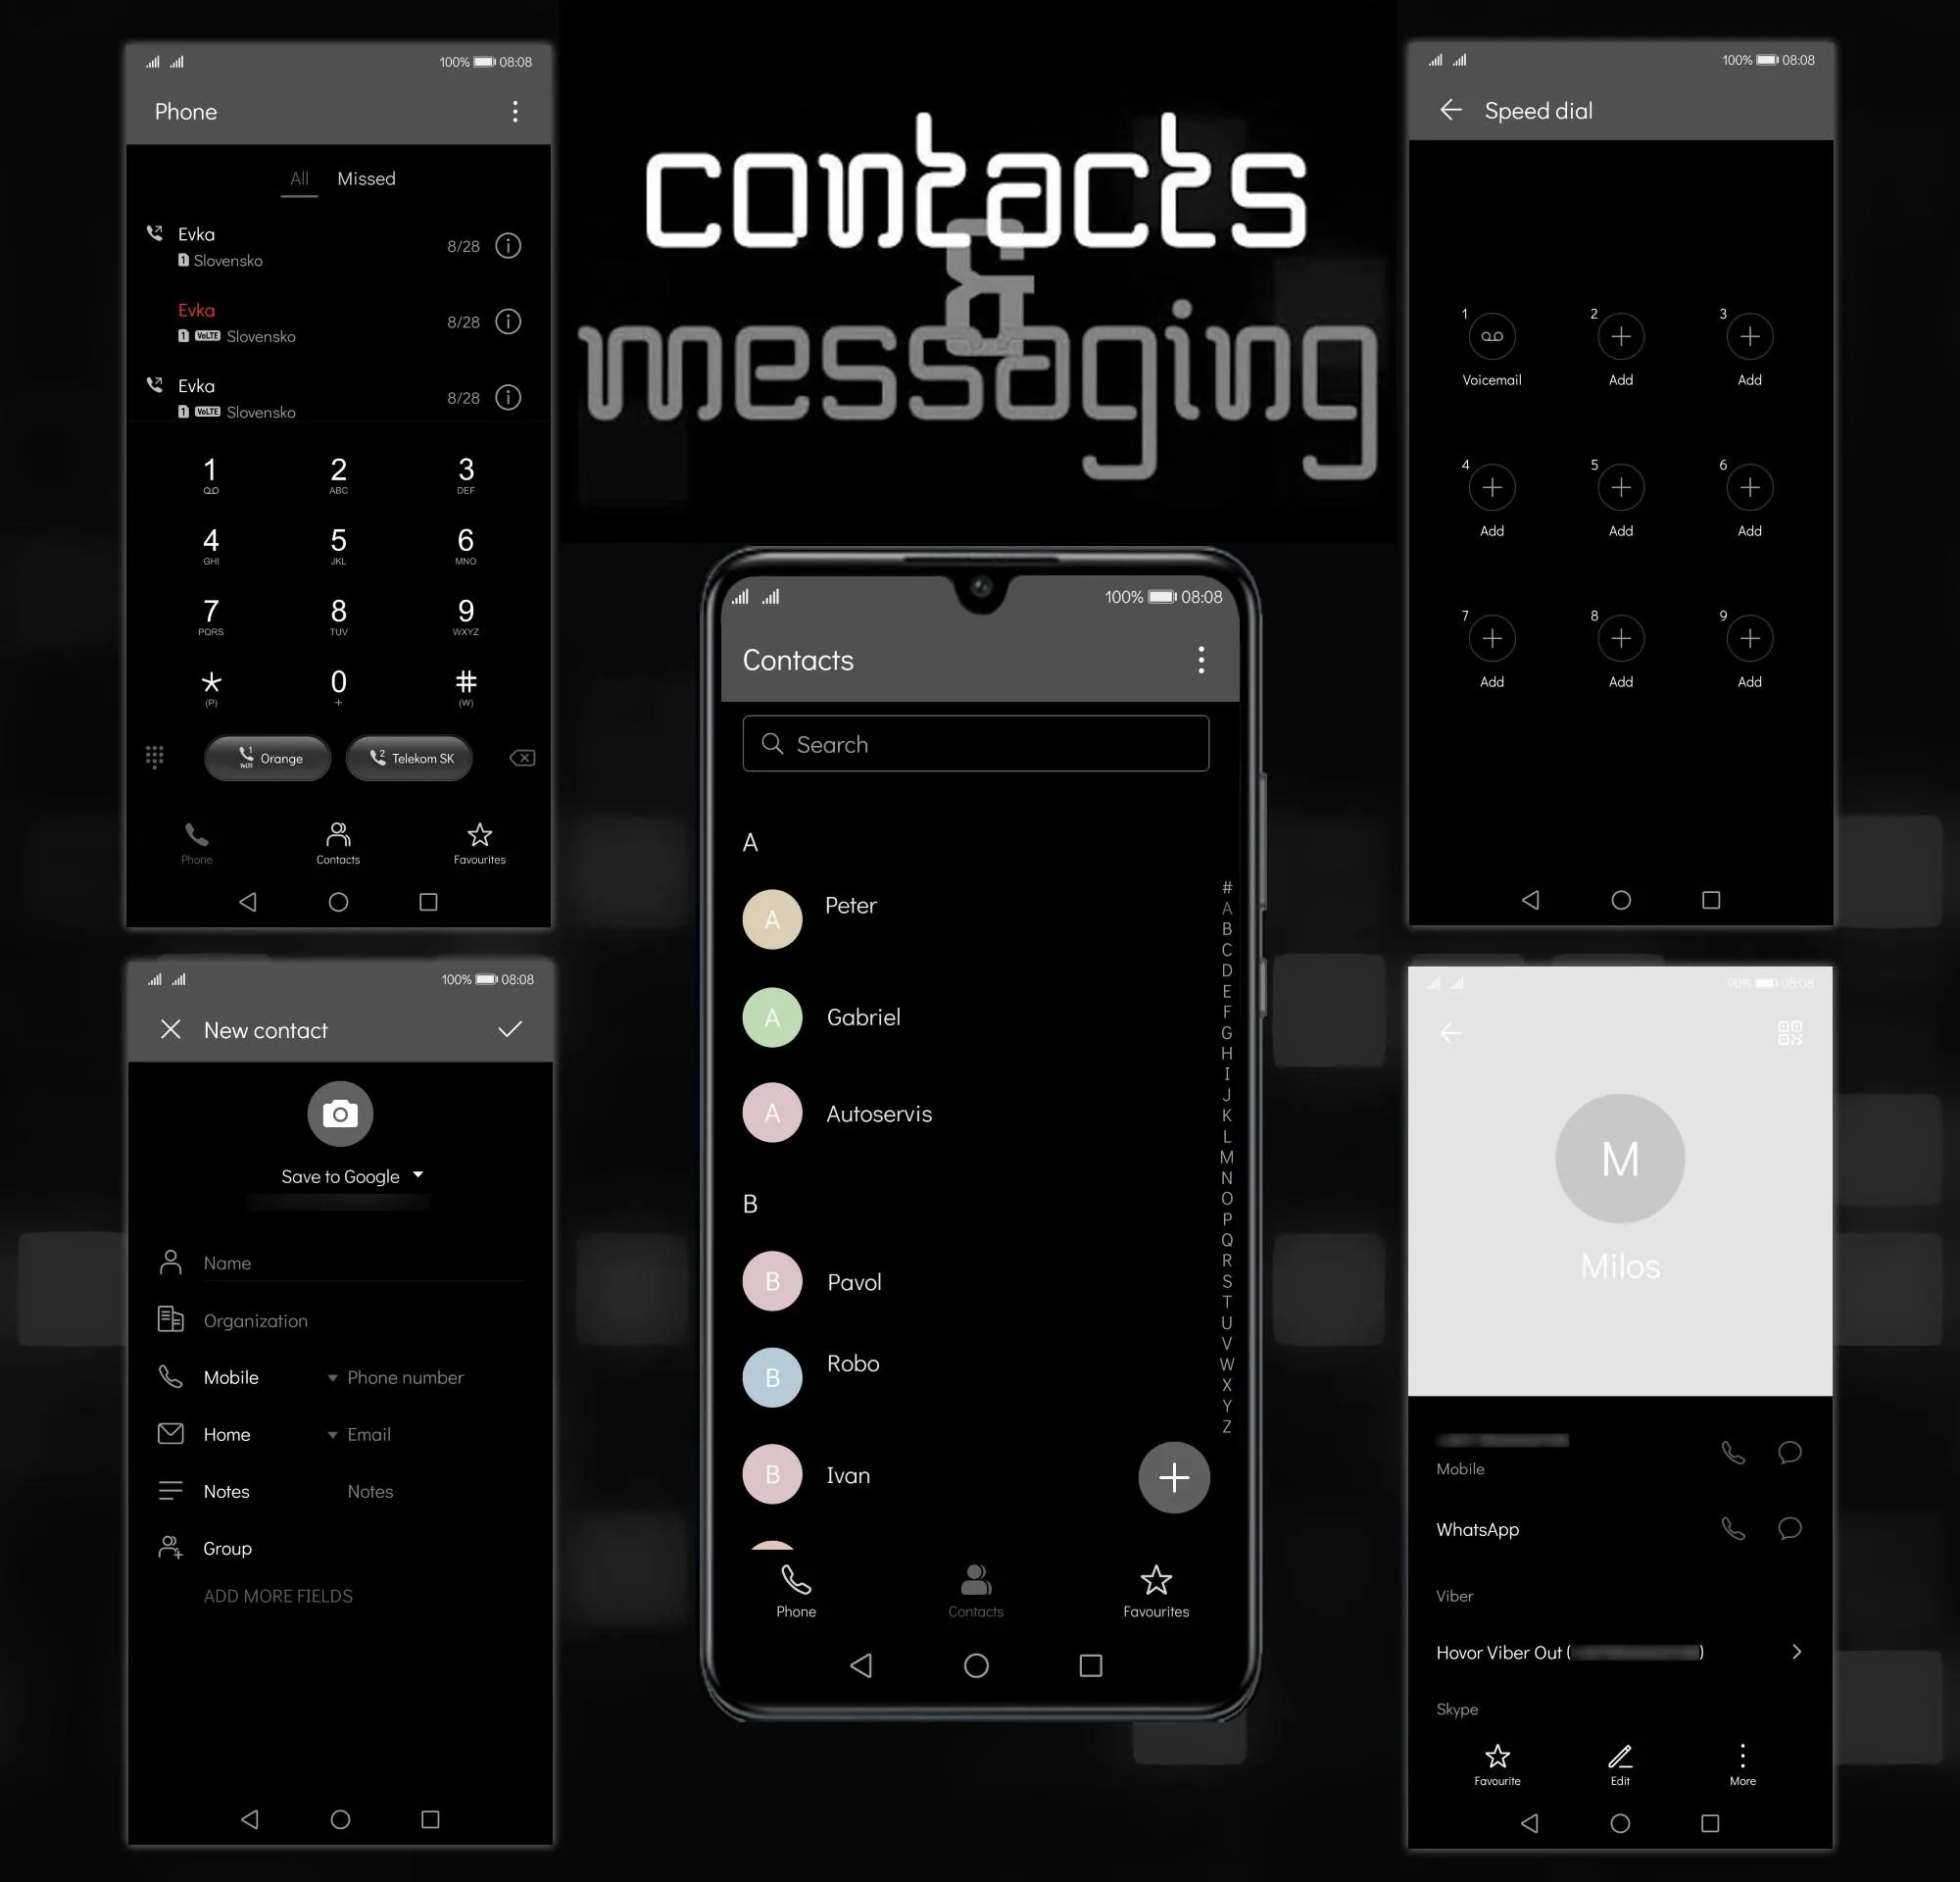Tap ADD MORE FIELDS button
The height and width of the screenshot is (1882, 1960).
click(278, 1593)
